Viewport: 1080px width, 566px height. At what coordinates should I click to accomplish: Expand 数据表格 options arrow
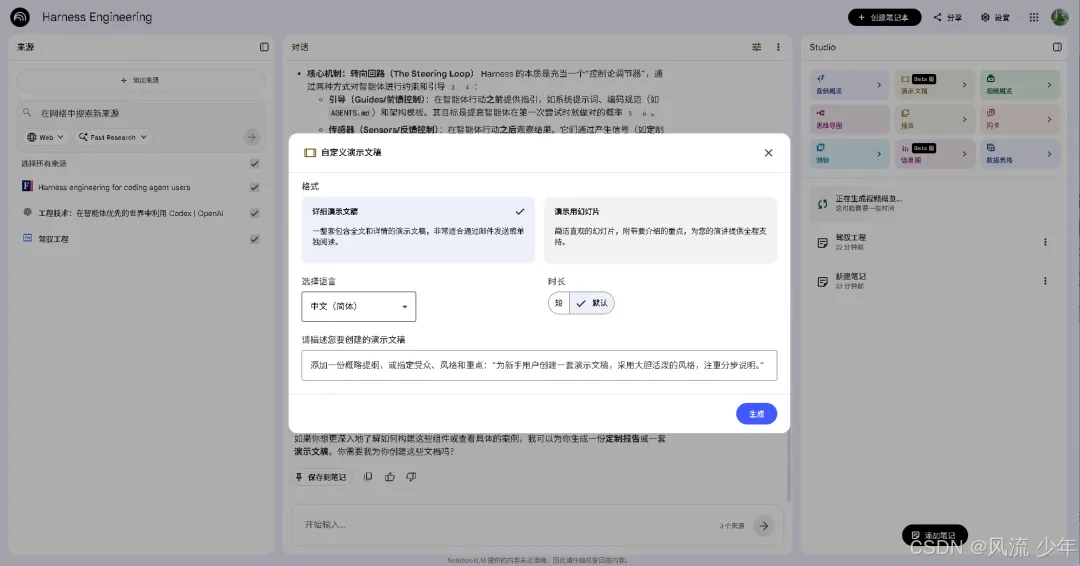pos(1049,154)
